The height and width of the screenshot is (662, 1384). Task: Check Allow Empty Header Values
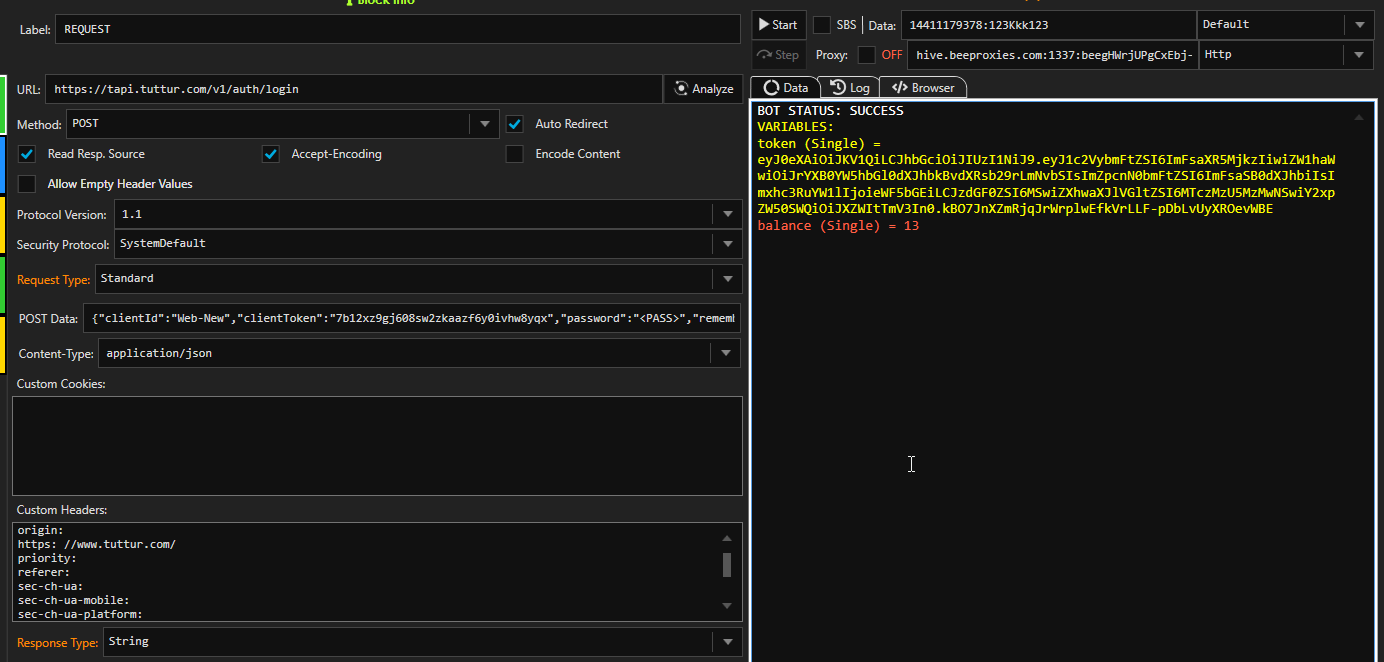click(x=27, y=184)
